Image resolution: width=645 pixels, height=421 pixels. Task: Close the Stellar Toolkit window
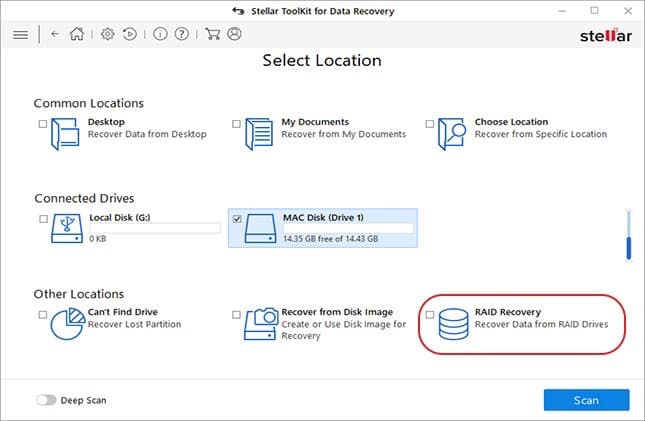pyautogui.click(x=628, y=11)
